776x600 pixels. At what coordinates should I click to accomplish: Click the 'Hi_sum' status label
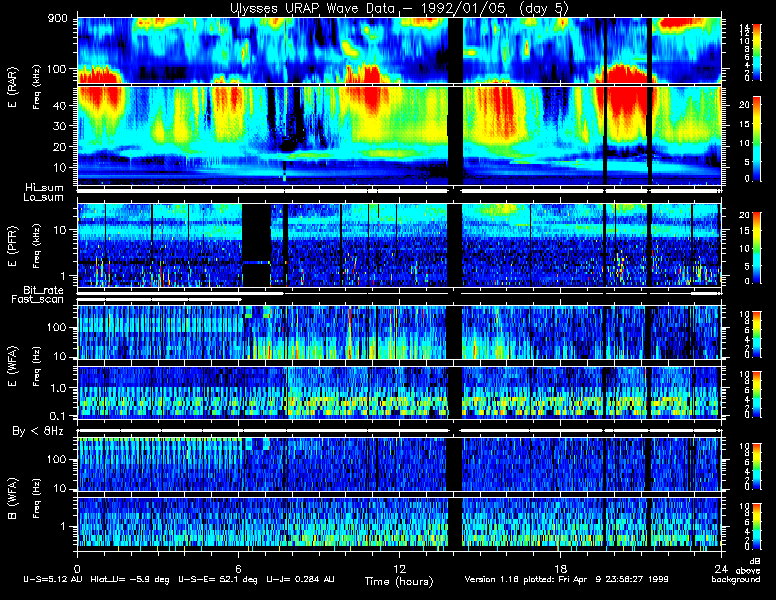pos(45,188)
